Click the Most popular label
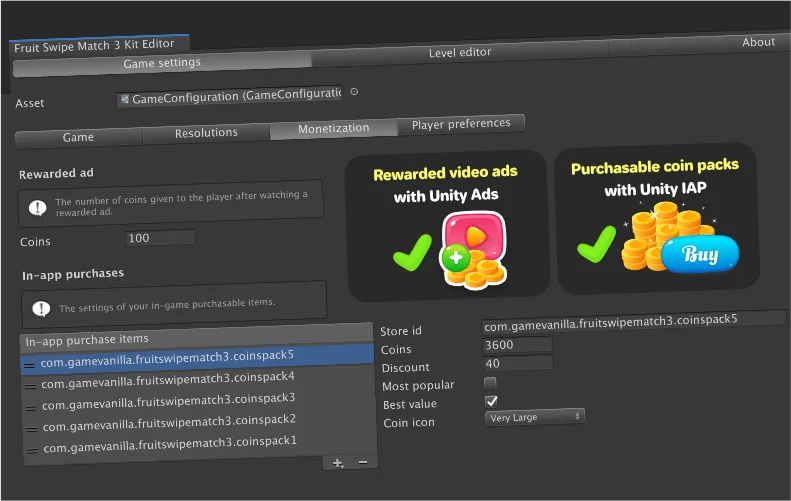Screen dimensions: 791x501 point(418,386)
